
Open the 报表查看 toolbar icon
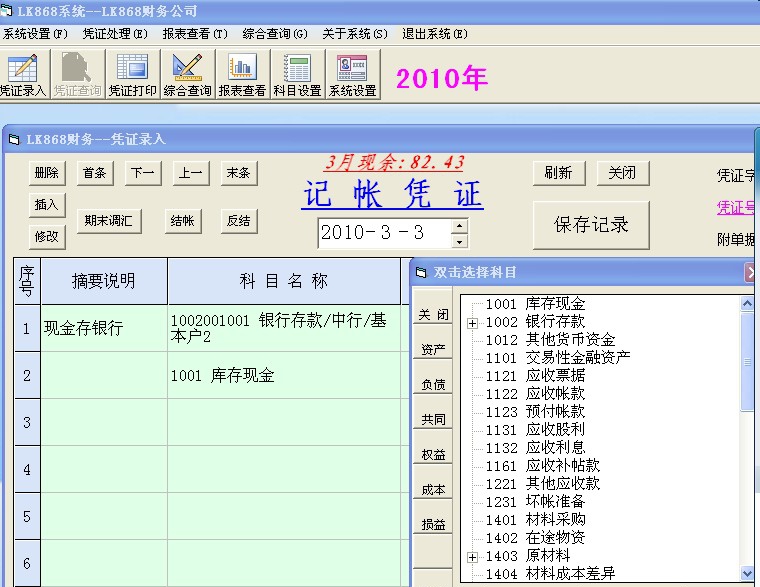(x=242, y=75)
